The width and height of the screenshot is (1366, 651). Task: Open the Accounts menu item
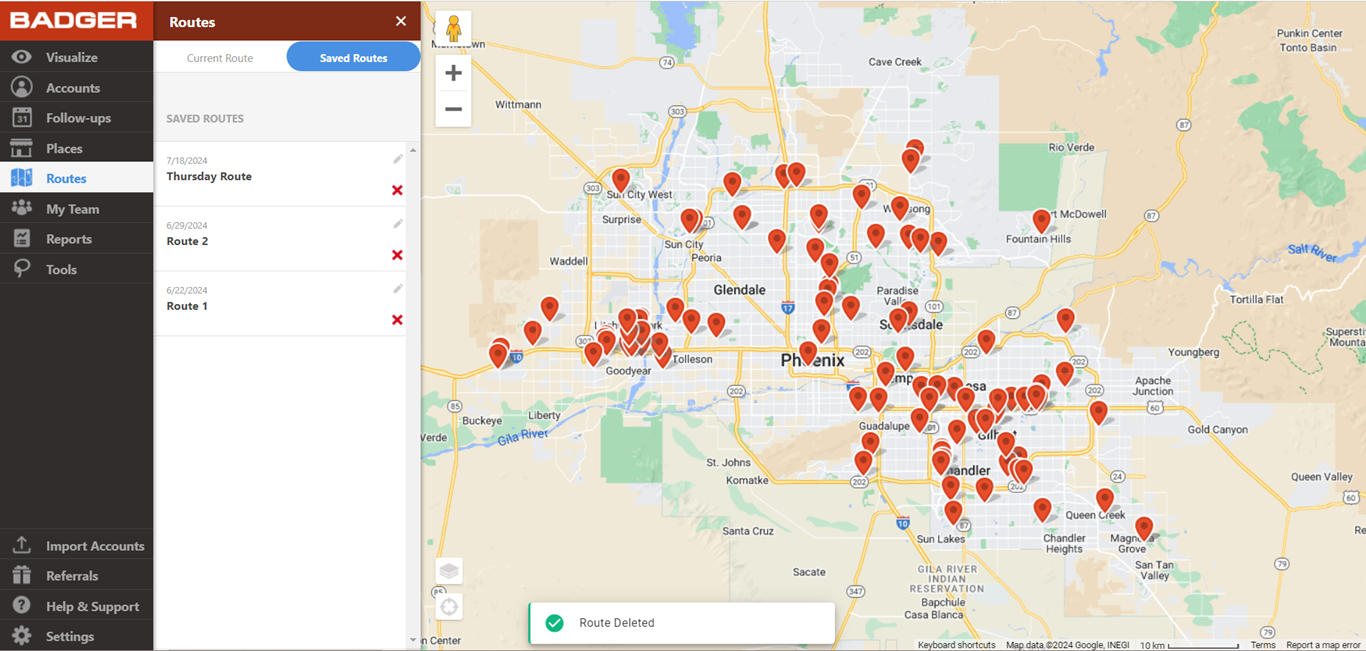[76, 87]
